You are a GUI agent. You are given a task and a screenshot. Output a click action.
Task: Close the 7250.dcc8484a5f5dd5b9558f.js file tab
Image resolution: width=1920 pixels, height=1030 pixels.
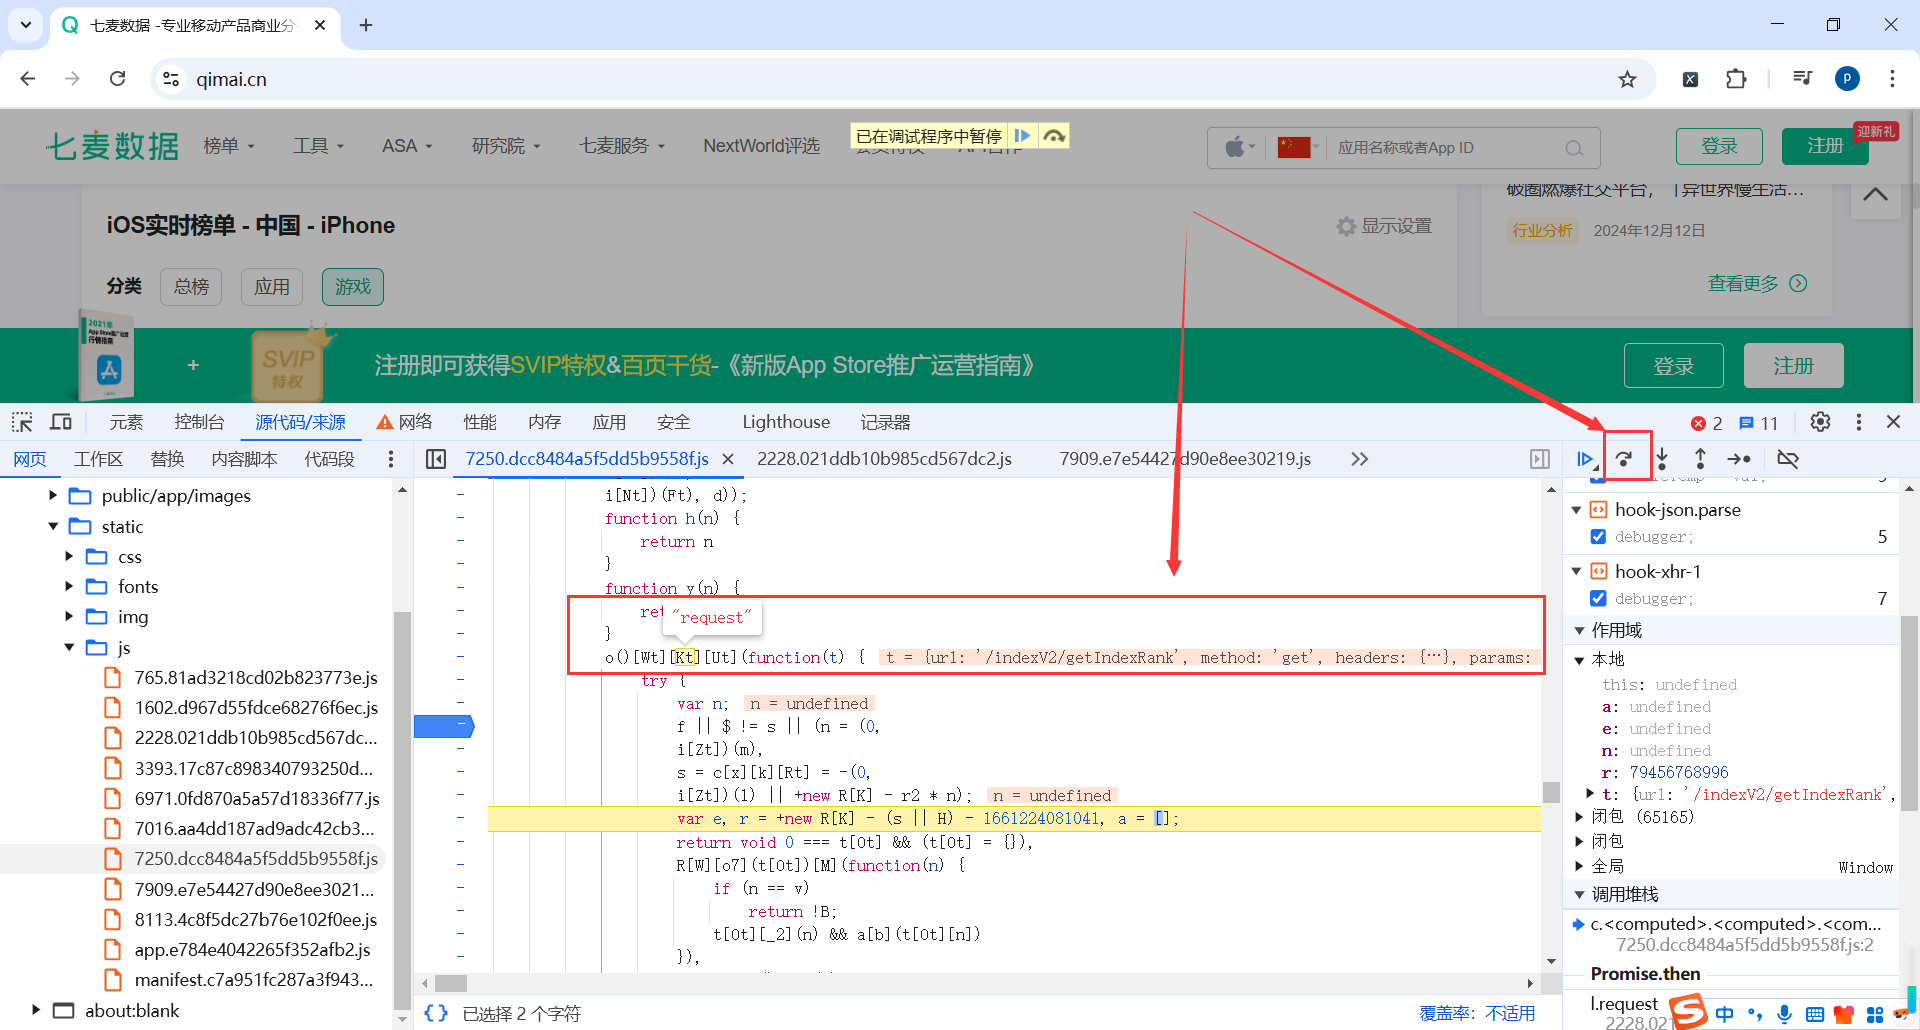coord(728,459)
